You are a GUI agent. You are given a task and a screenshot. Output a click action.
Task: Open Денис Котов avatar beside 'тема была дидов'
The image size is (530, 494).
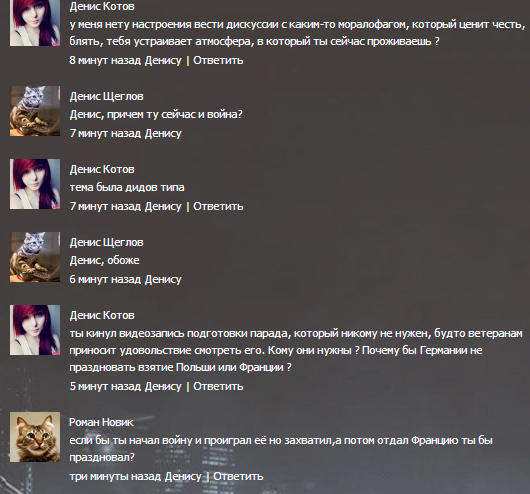(35, 184)
